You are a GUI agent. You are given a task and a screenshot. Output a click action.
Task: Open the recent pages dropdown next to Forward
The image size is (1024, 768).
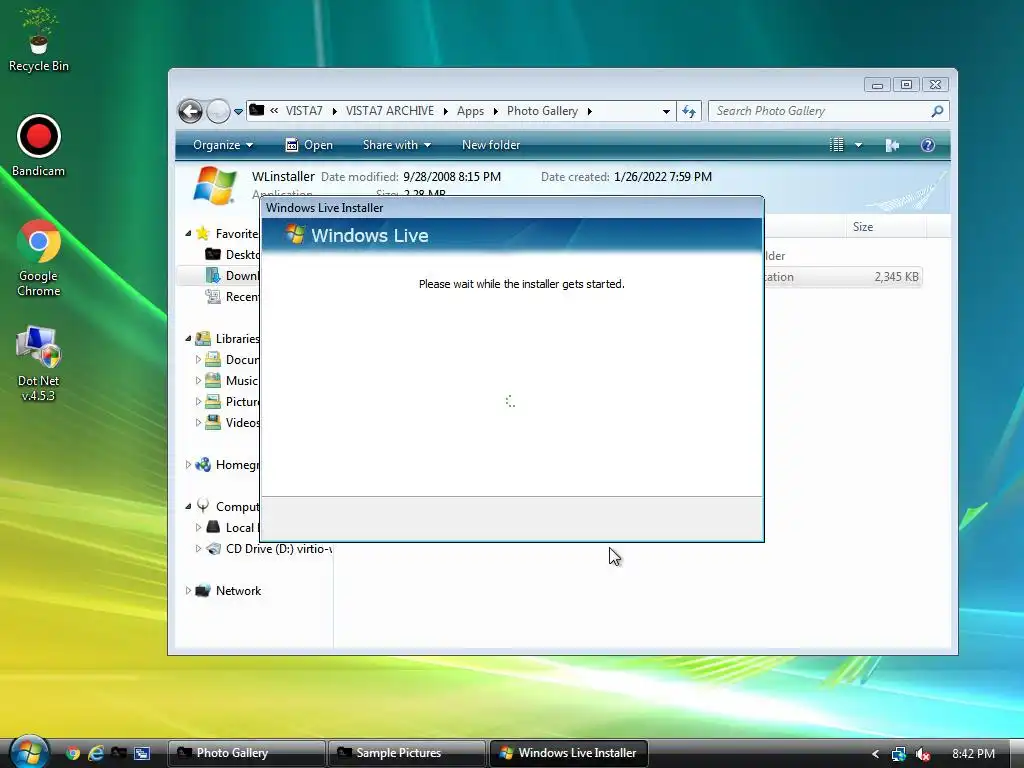(238, 112)
